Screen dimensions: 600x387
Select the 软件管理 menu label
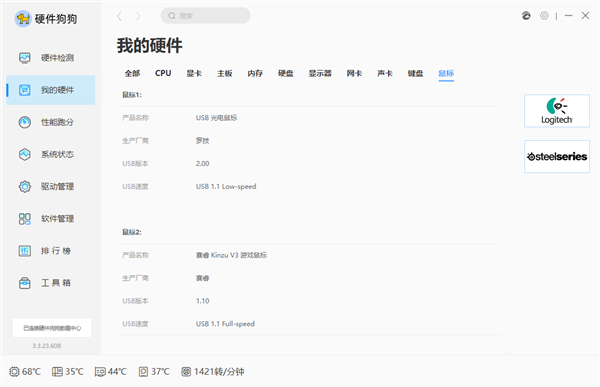[x=57, y=219]
